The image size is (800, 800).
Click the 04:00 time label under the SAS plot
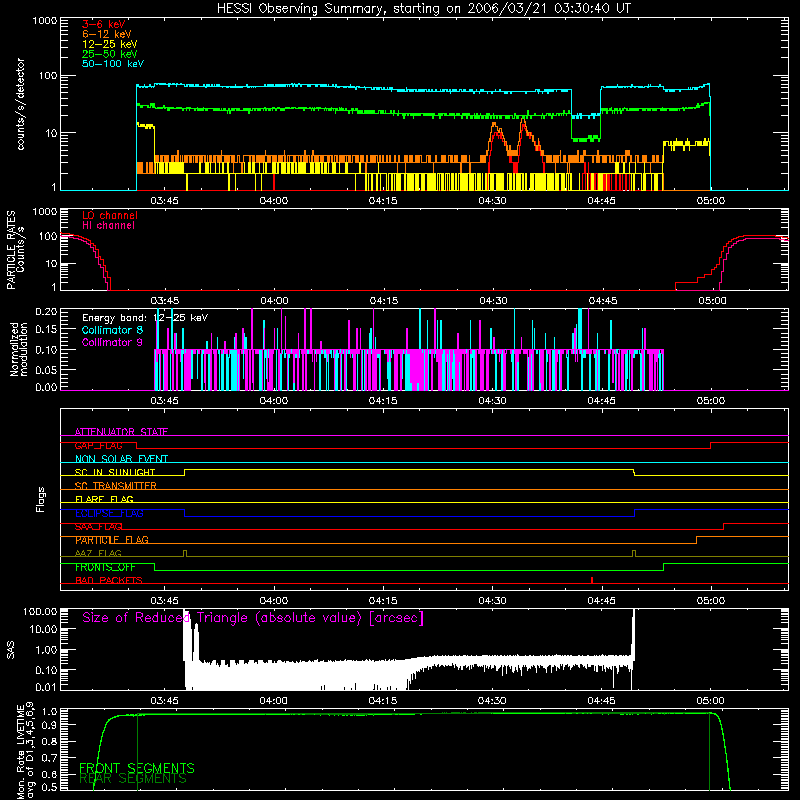click(273, 701)
